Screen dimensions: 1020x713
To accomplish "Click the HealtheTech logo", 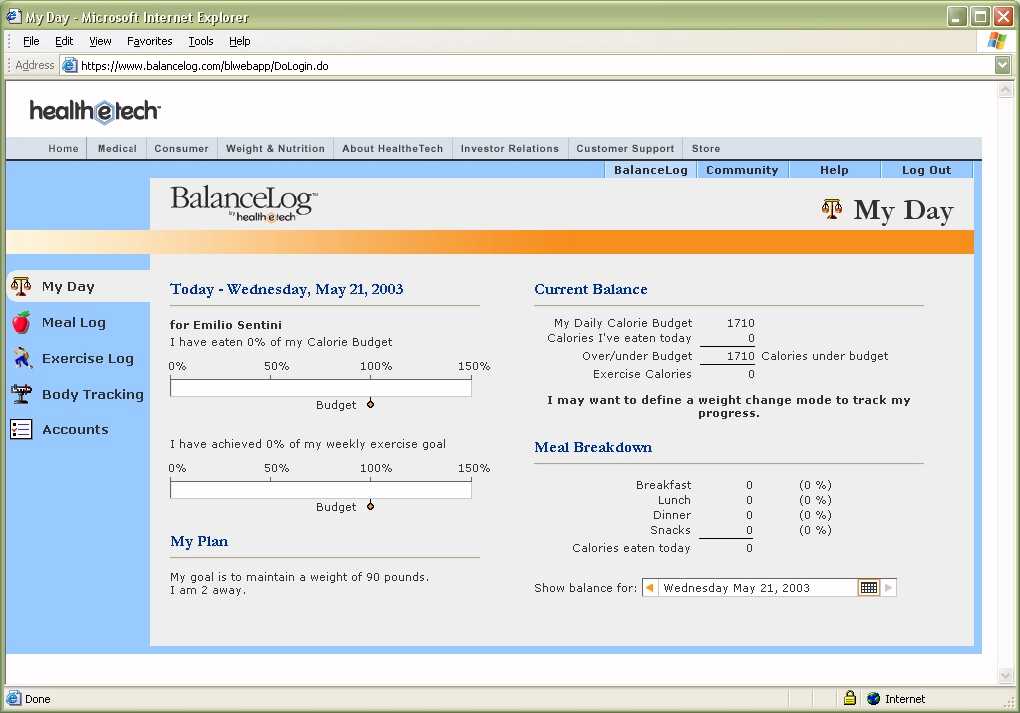I will 94,111.
